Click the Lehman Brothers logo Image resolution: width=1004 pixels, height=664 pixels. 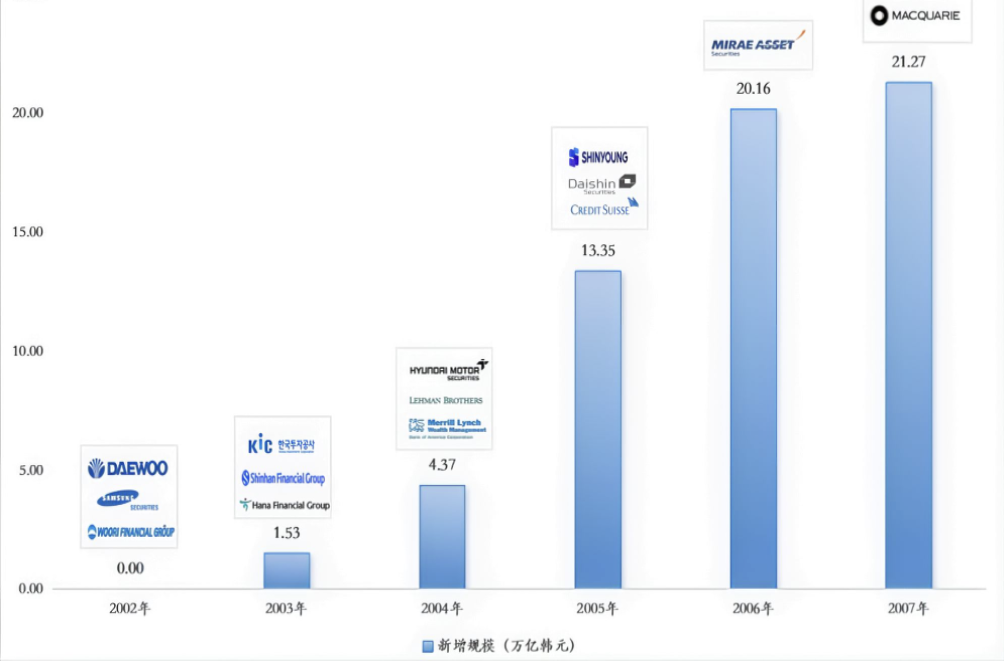446,400
